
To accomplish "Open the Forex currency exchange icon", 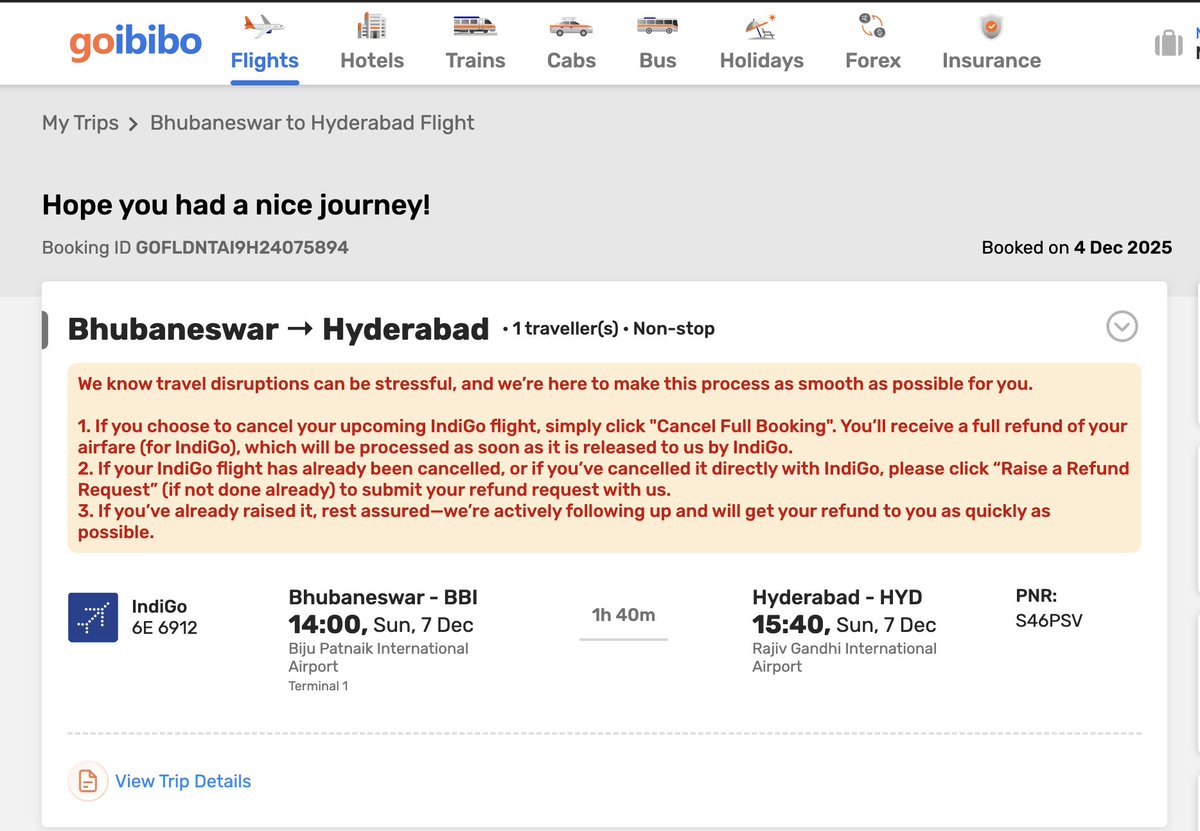I will coord(873,26).
